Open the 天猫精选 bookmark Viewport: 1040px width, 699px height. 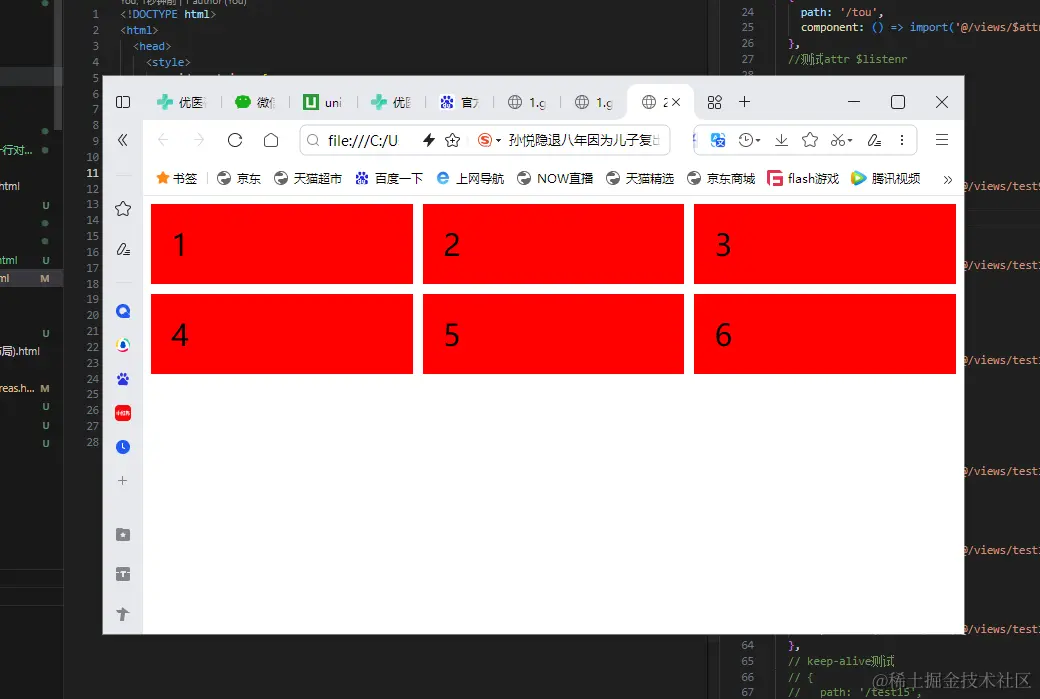[640, 178]
